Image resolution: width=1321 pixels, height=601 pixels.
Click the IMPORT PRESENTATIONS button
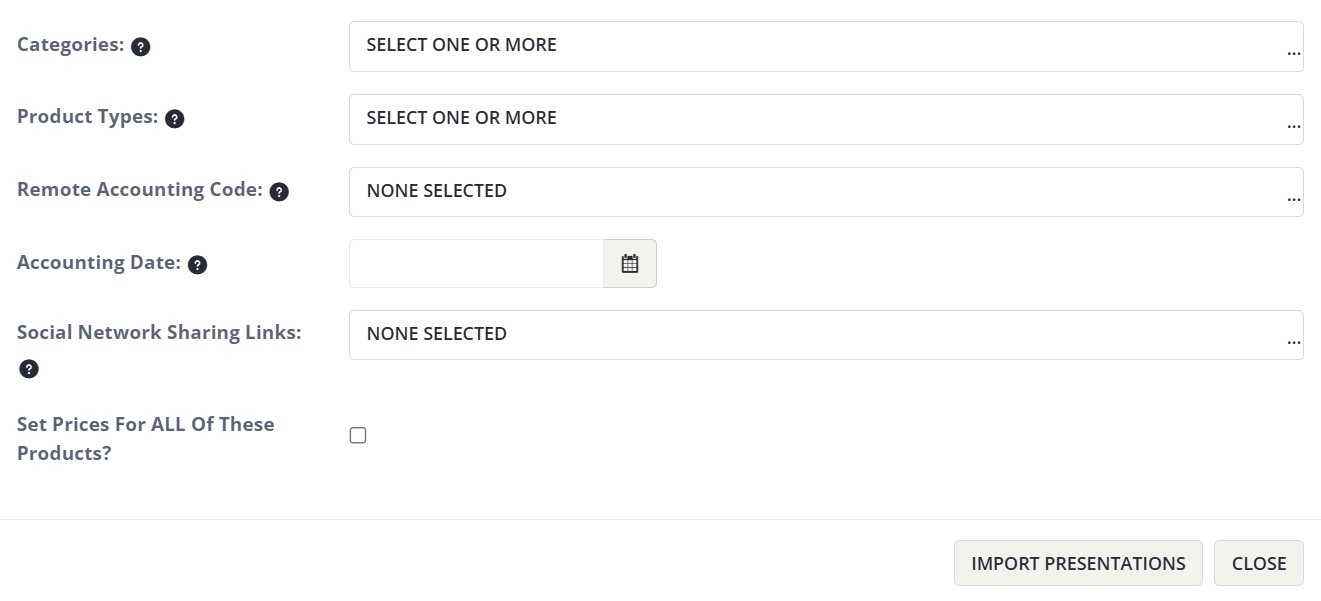[1078, 563]
